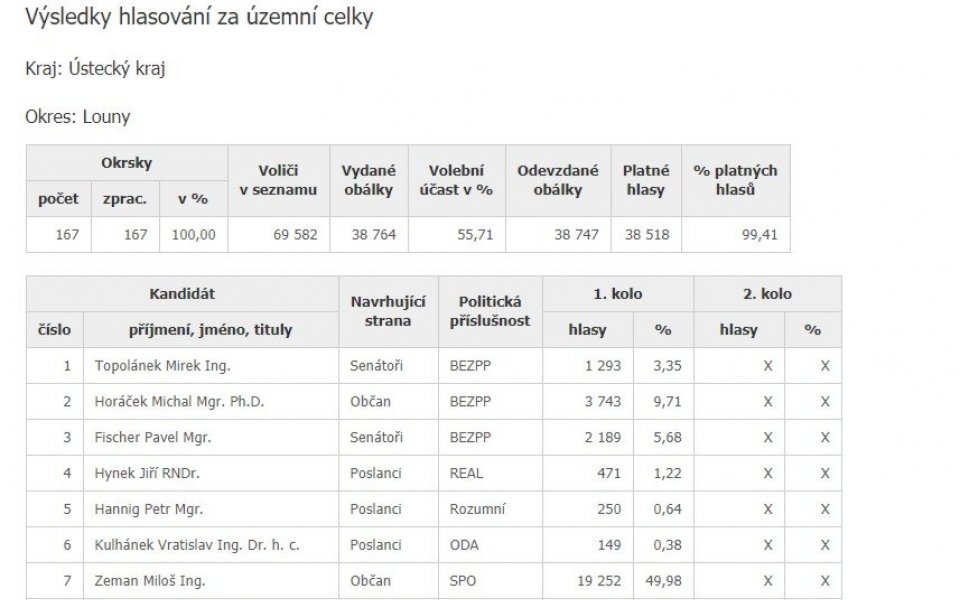
Task: Click Horáček Michal Mgr. Ph.D. name
Action: pos(179,402)
